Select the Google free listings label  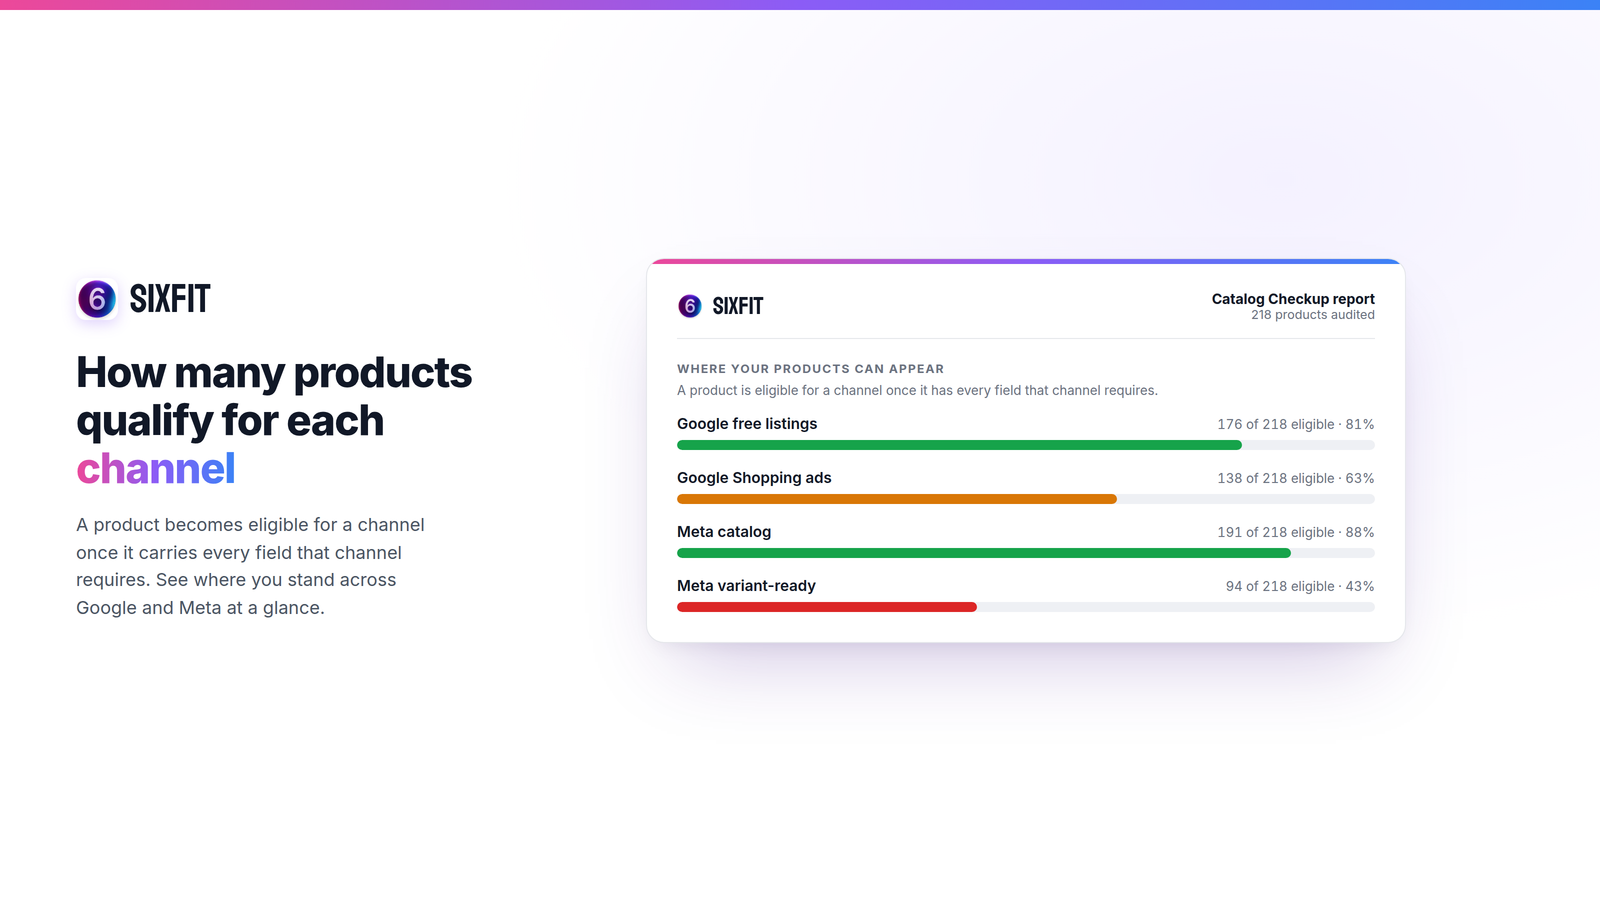pyautogui.click(x=747, y=424)
